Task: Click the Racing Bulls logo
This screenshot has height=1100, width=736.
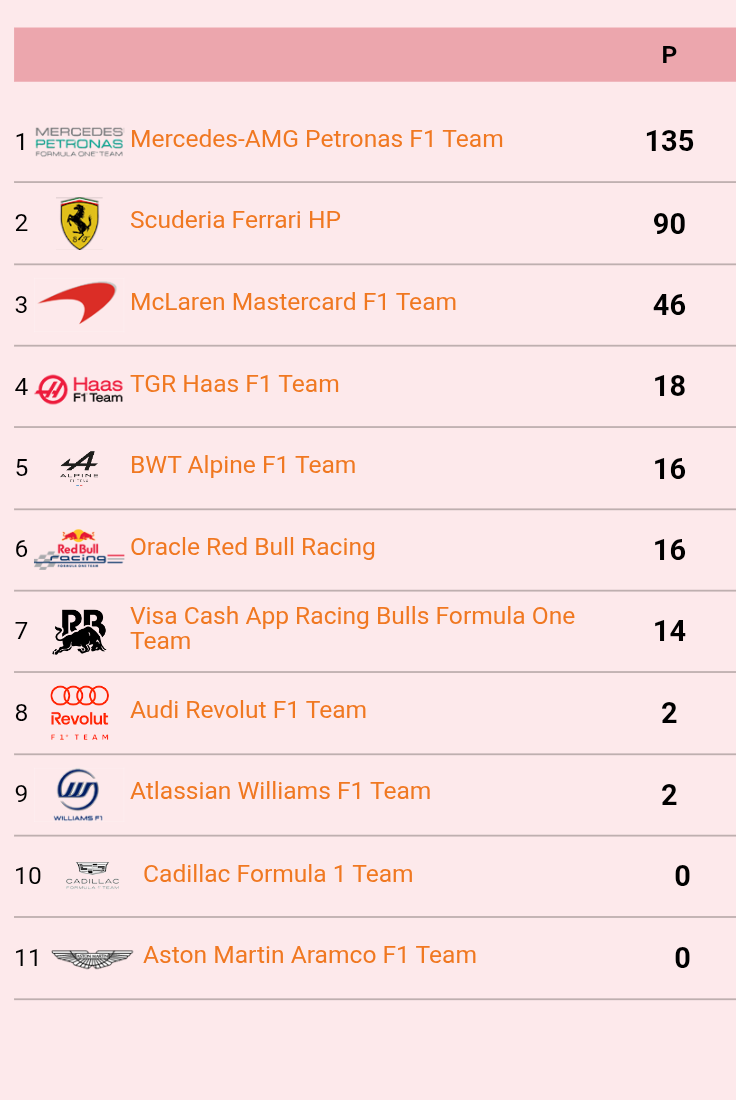Action: point(79,631)
